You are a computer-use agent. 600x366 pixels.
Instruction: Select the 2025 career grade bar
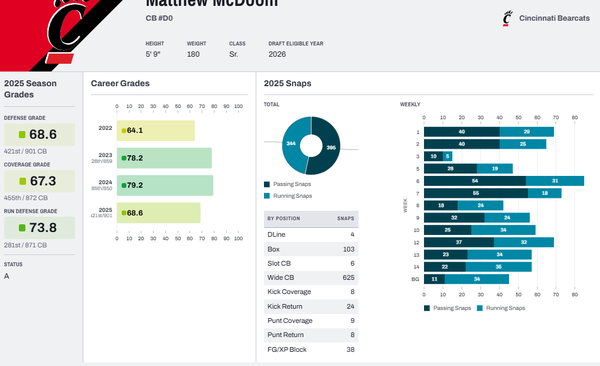[158, 213]
